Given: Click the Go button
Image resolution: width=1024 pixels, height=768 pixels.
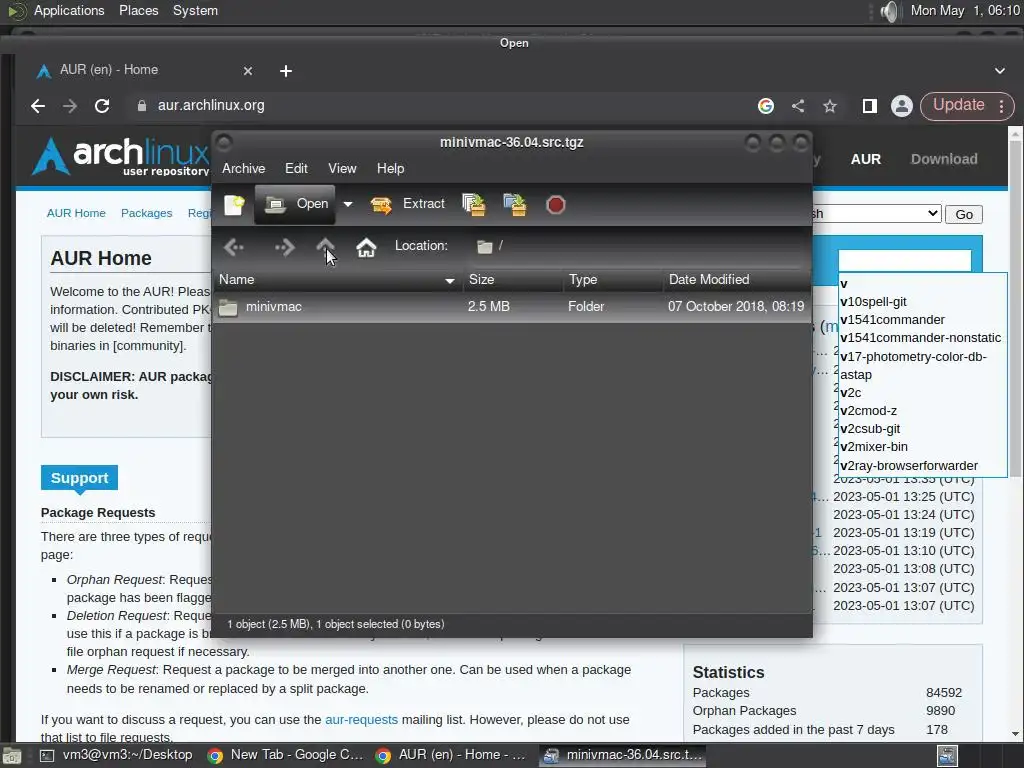Looking at the screenshot, I should pyautogui.click(x=964, y=214).
